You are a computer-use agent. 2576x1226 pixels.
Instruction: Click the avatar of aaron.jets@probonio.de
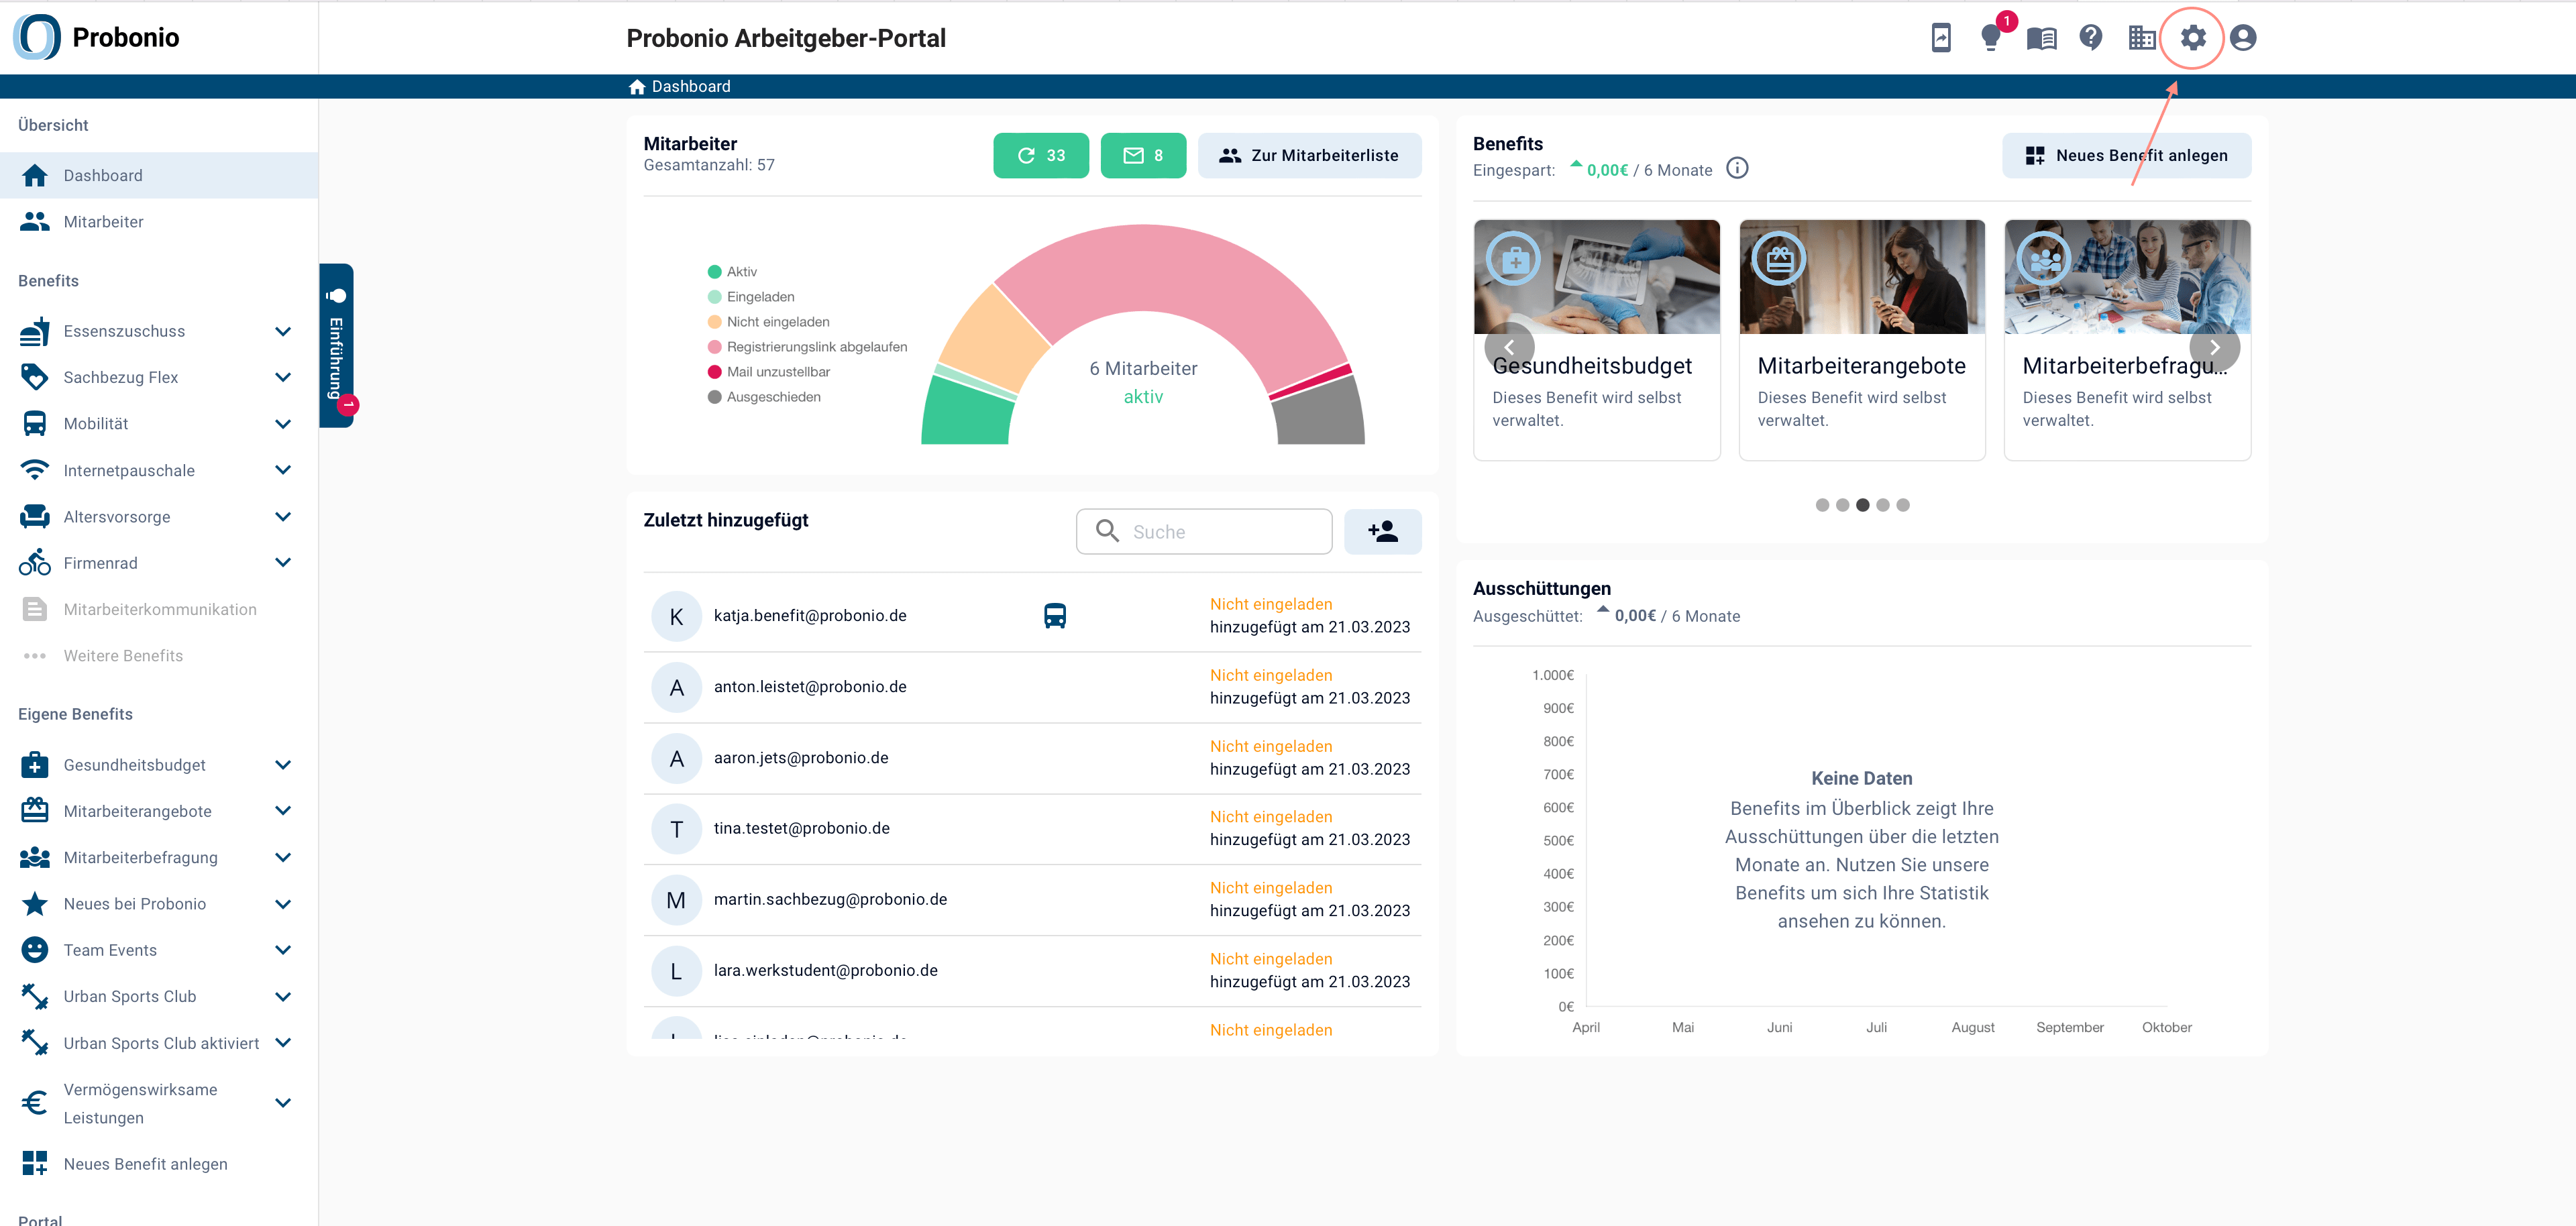(x=677, y=759)
